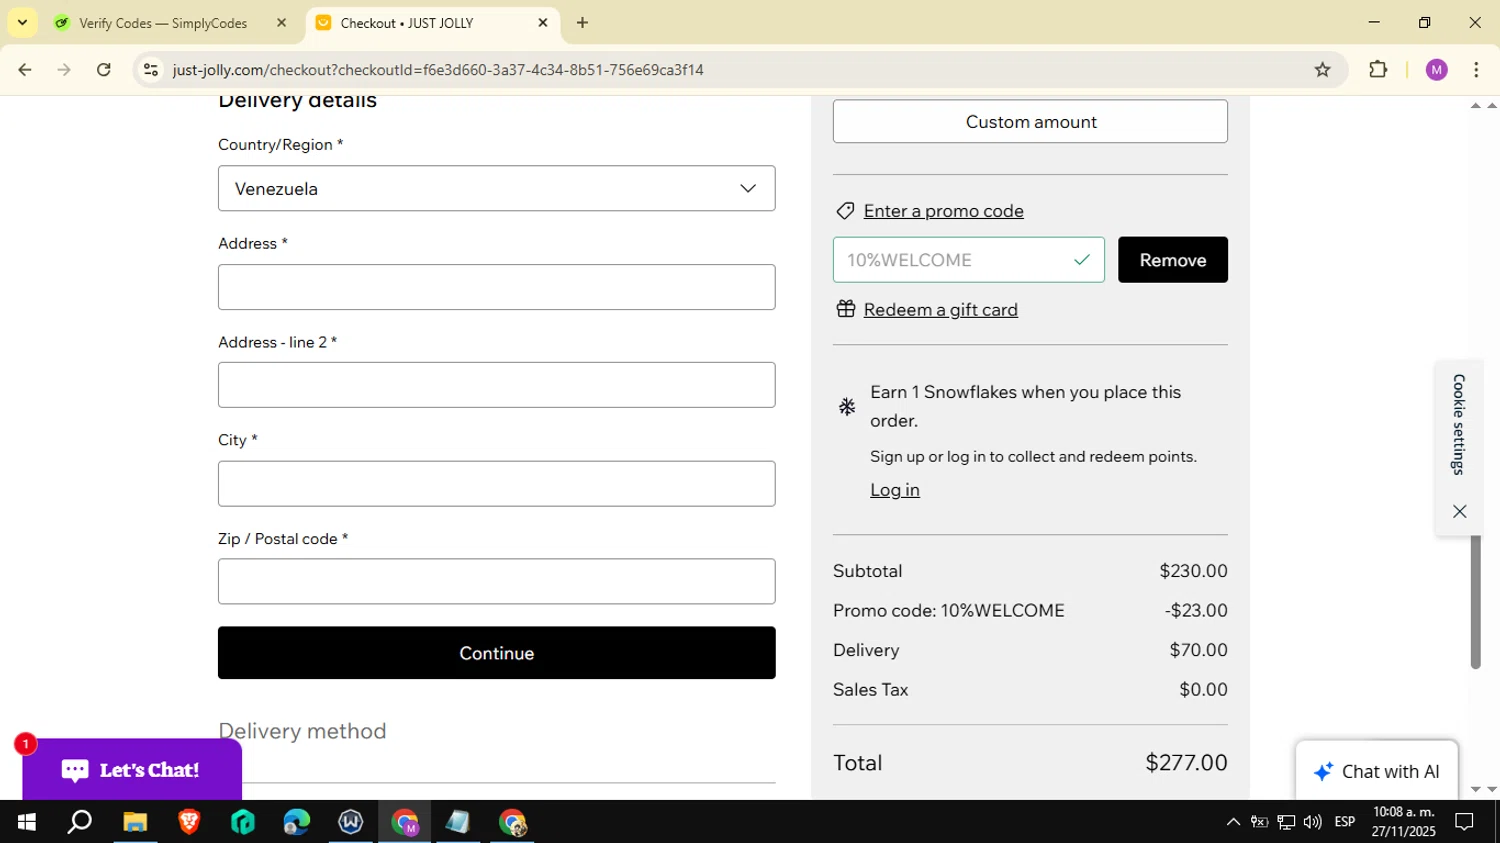The image size is (1500, 843).
Task: Go back to the previous page
Action: (25, 70)
